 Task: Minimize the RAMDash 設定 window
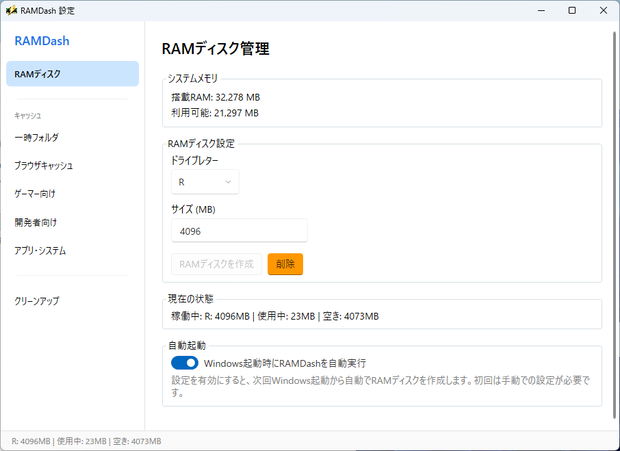click(541, 11)
